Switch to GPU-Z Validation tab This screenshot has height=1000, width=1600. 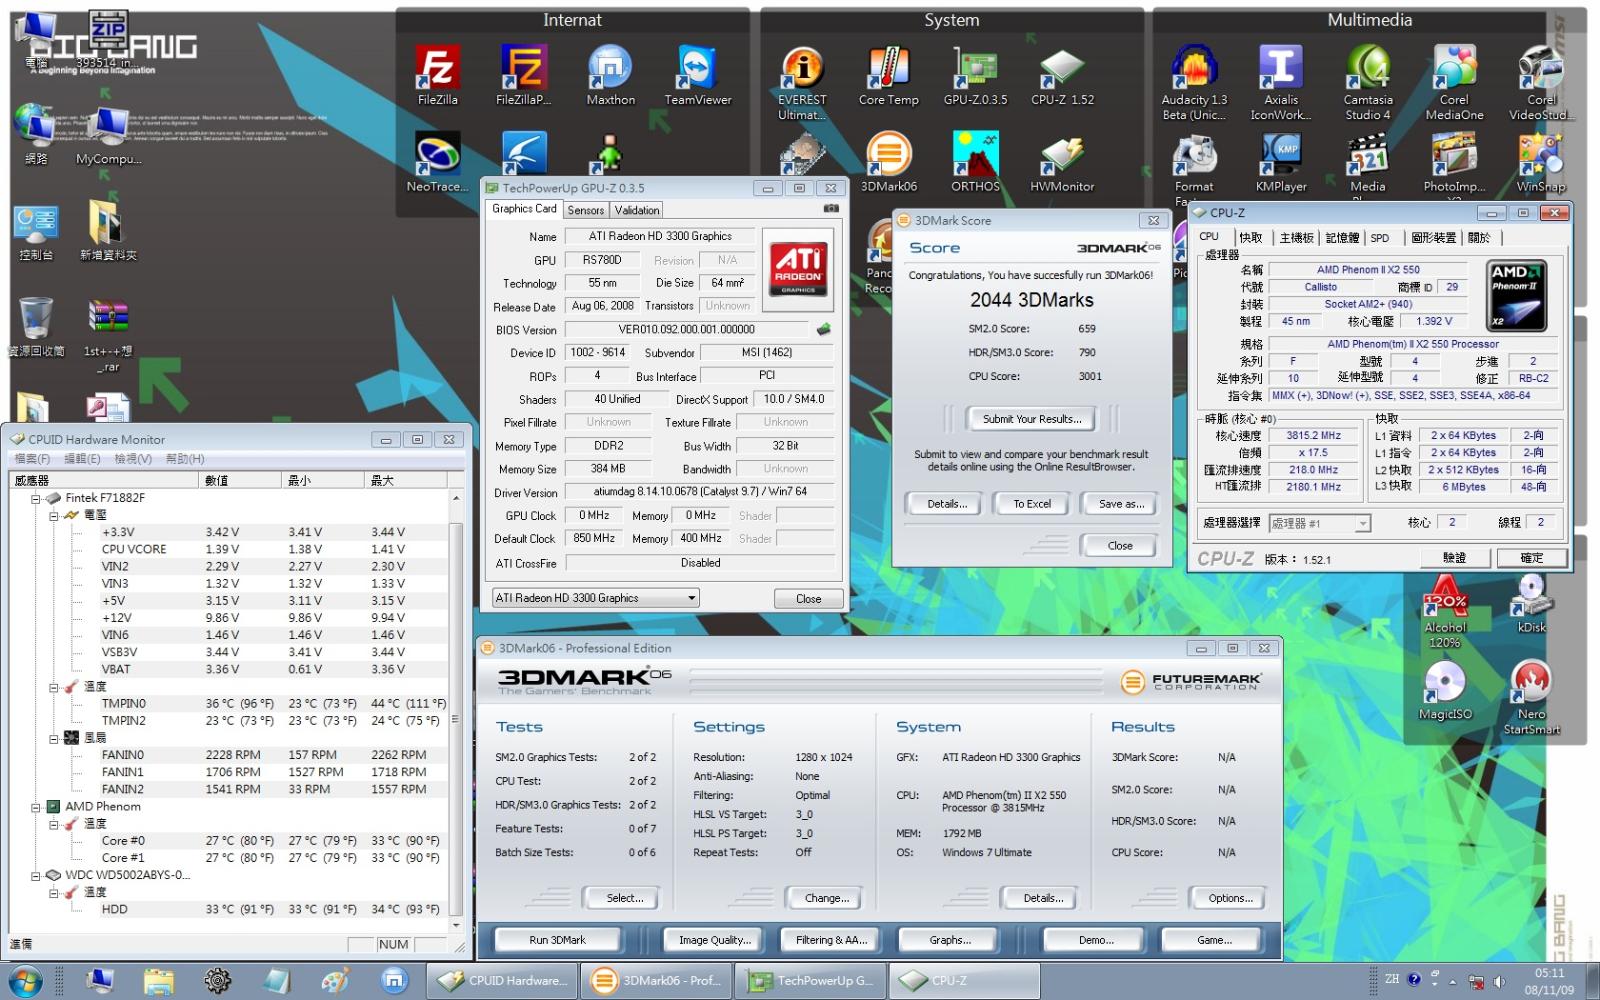[637, 210]
